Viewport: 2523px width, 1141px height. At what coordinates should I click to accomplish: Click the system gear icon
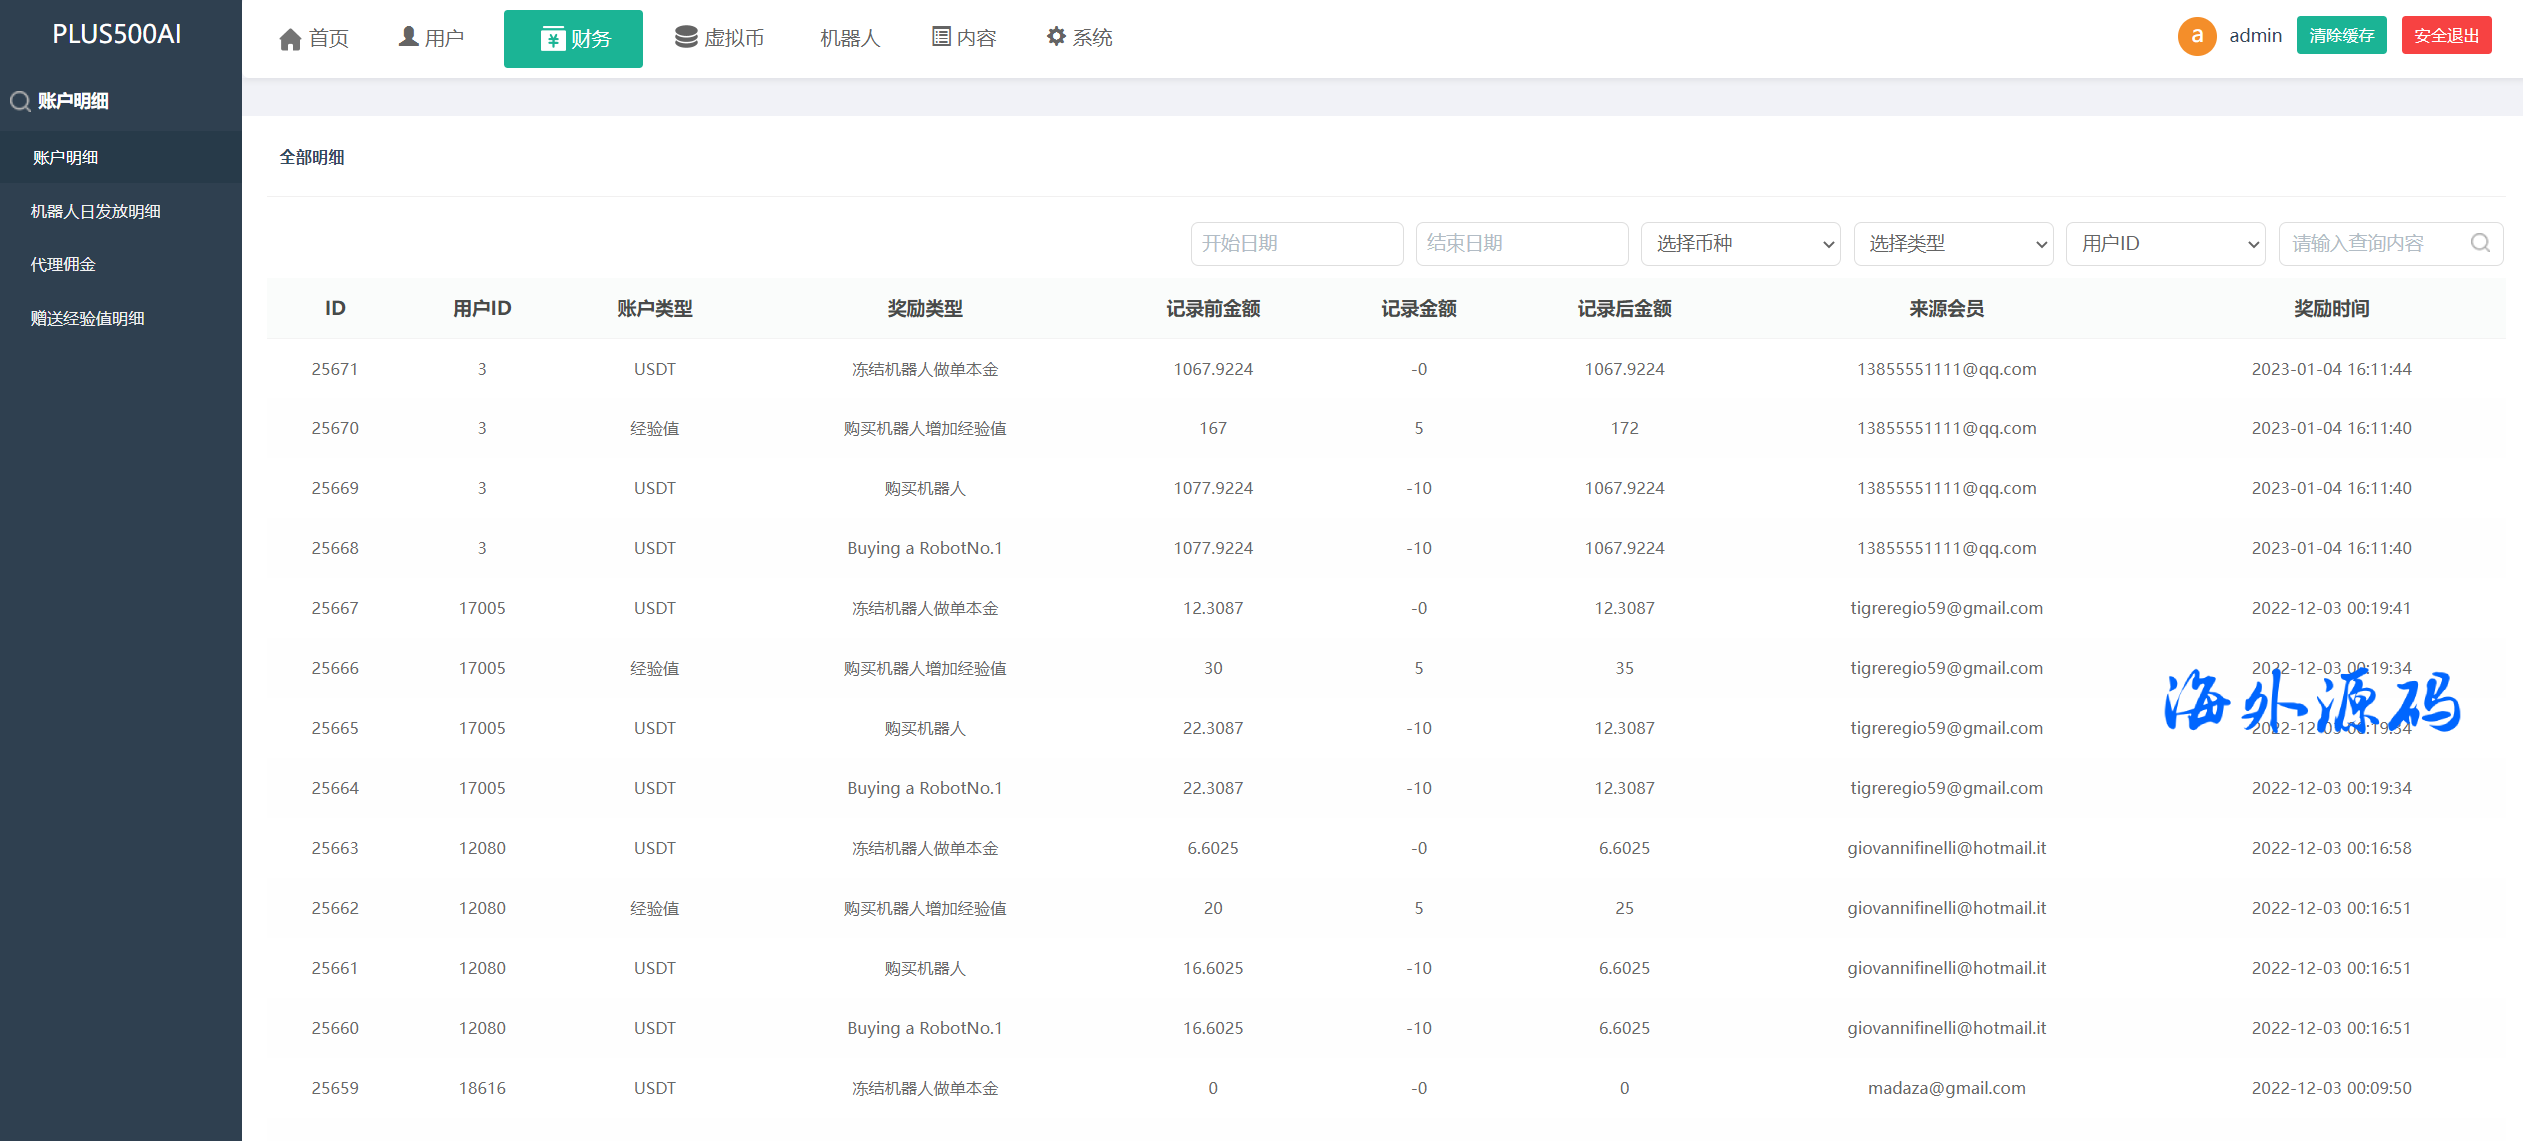click(x=1056, y=37)
